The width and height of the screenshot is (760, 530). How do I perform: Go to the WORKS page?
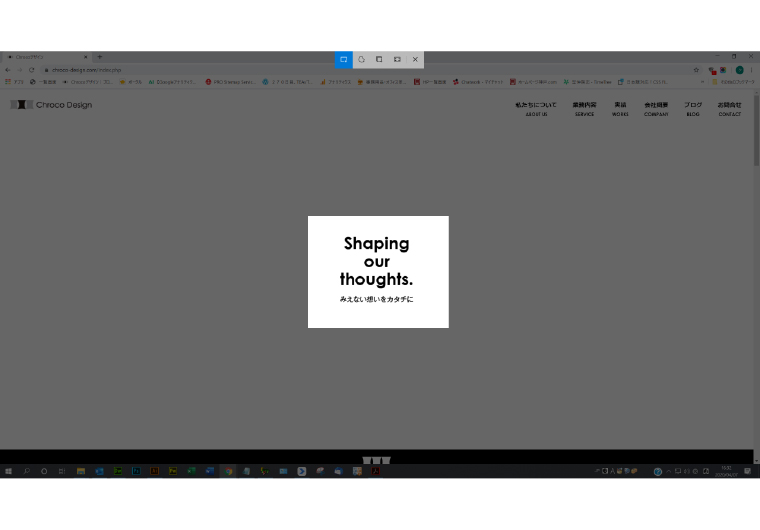tap(620, 108)
